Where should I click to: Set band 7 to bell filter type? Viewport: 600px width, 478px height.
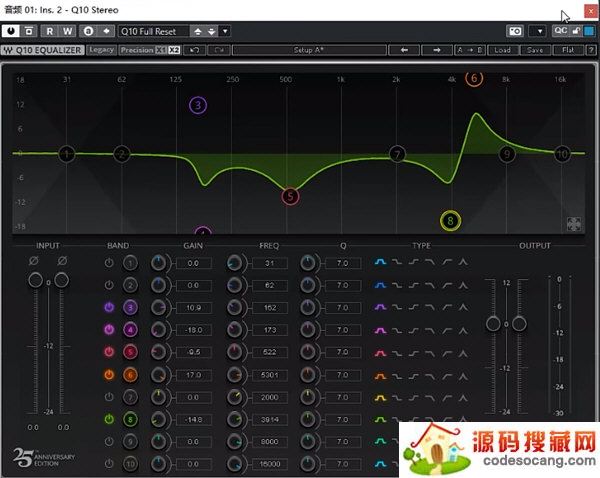tap(380, 398)
